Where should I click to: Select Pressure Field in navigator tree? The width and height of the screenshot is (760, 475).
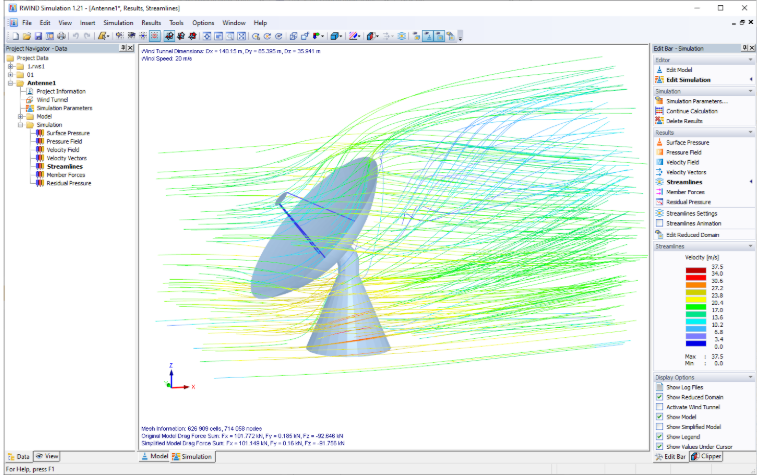[64, 142]
